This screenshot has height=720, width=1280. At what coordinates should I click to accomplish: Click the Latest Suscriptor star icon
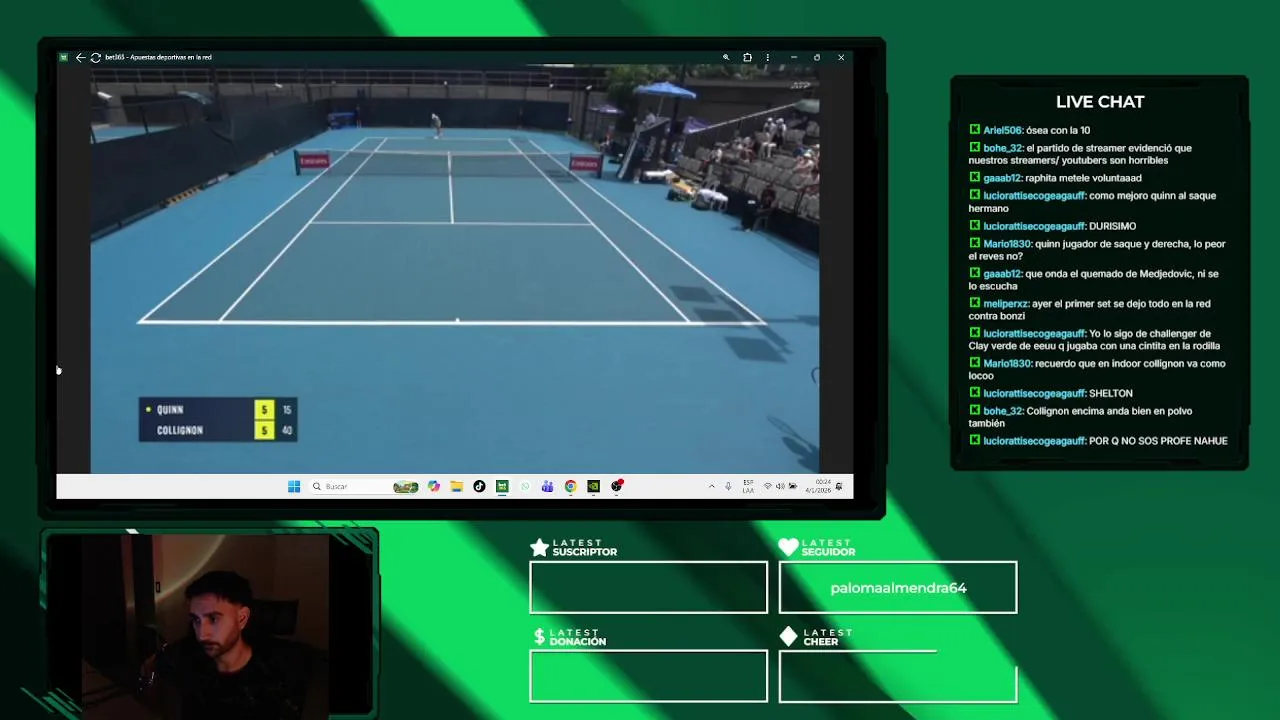[x=539, y=547]
